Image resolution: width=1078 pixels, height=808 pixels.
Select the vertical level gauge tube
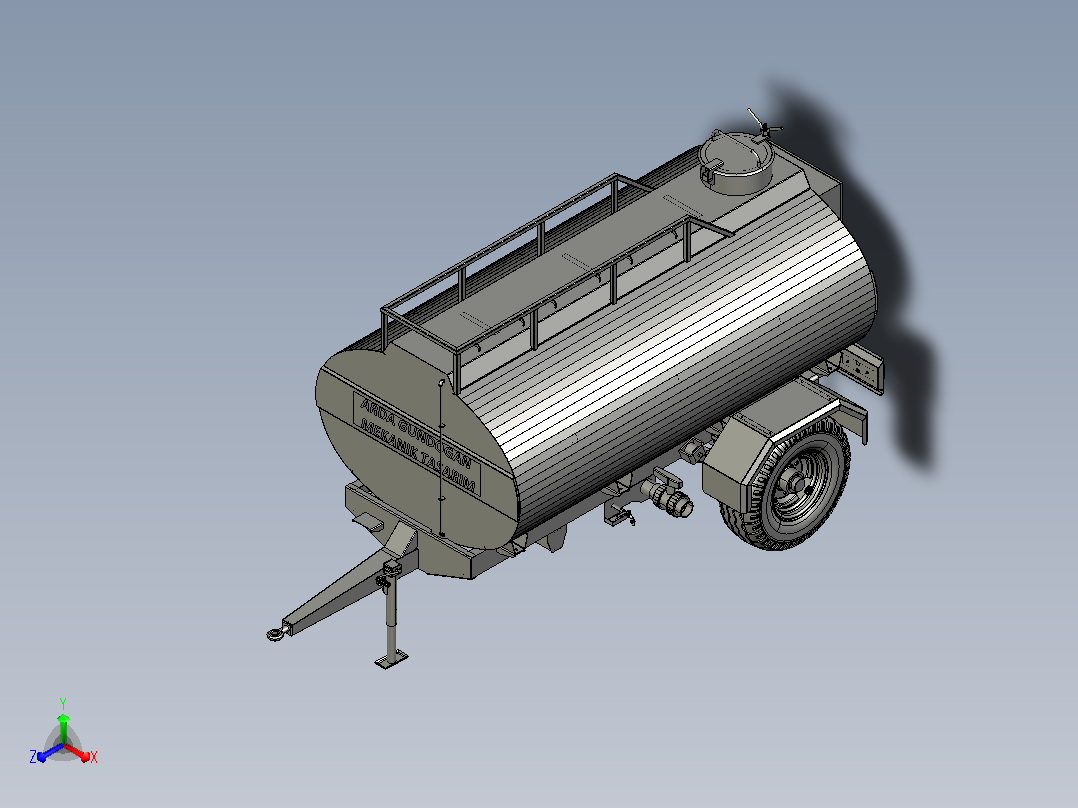click(x=441, y=457)
